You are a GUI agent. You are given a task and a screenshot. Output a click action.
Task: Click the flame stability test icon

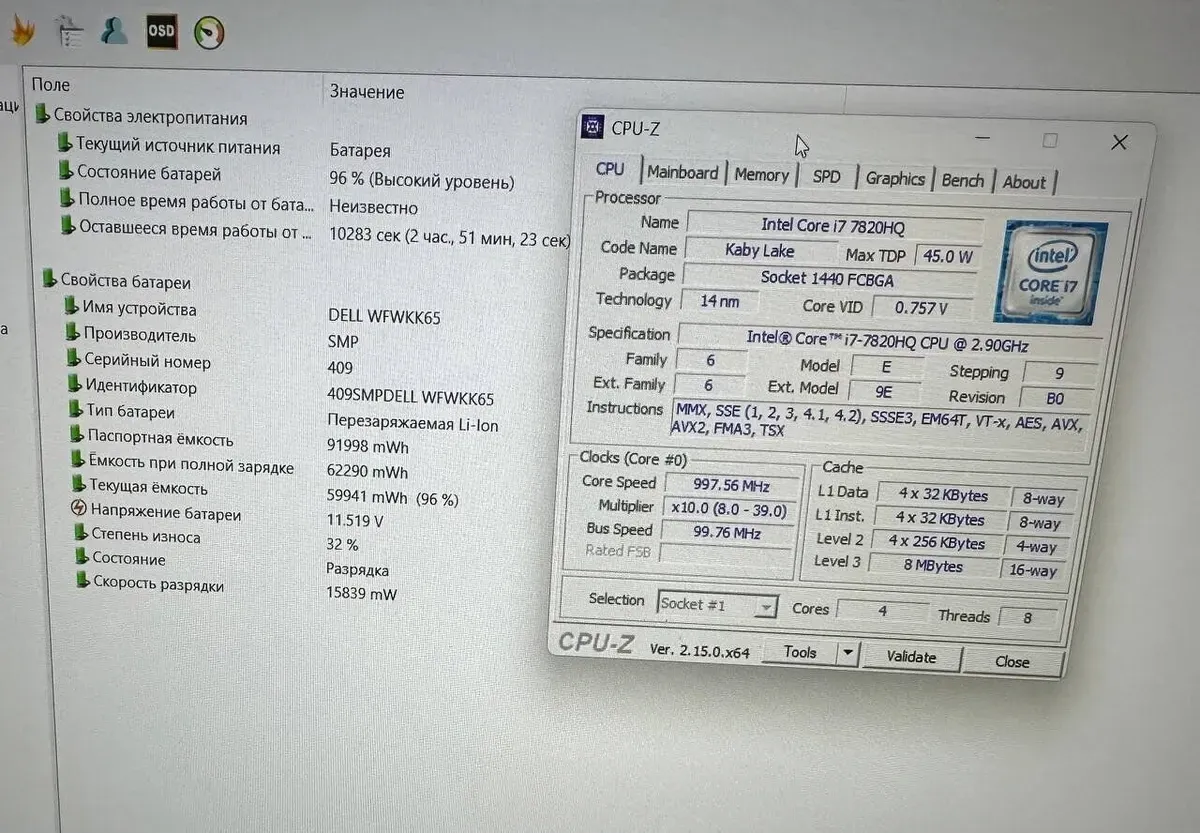(x=20, y=31)
